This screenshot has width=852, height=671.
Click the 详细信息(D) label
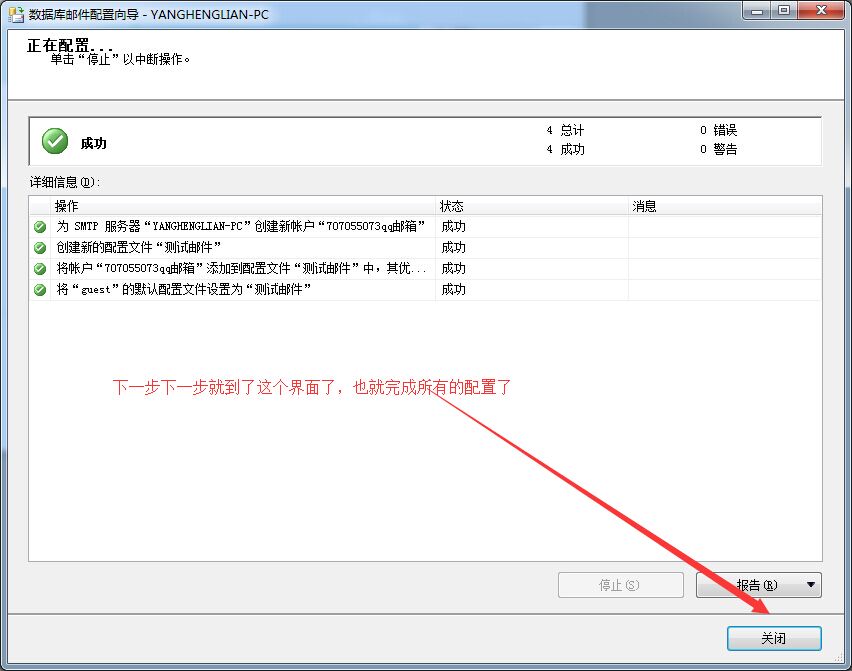coord(65,183)
